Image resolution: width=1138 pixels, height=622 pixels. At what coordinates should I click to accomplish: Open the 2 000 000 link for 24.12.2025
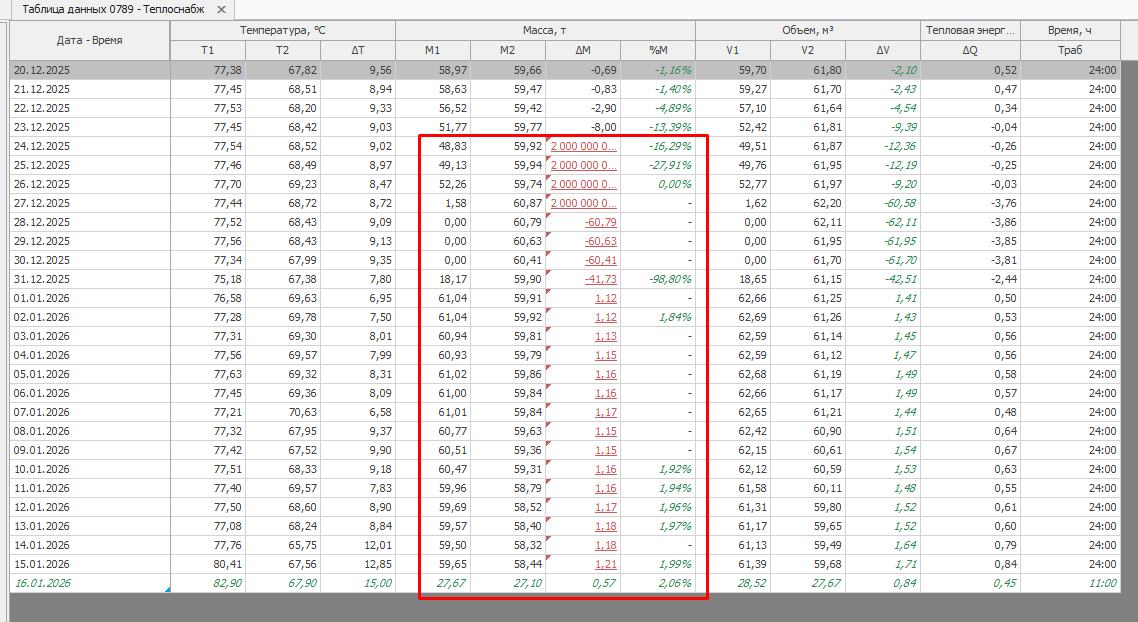584,146
